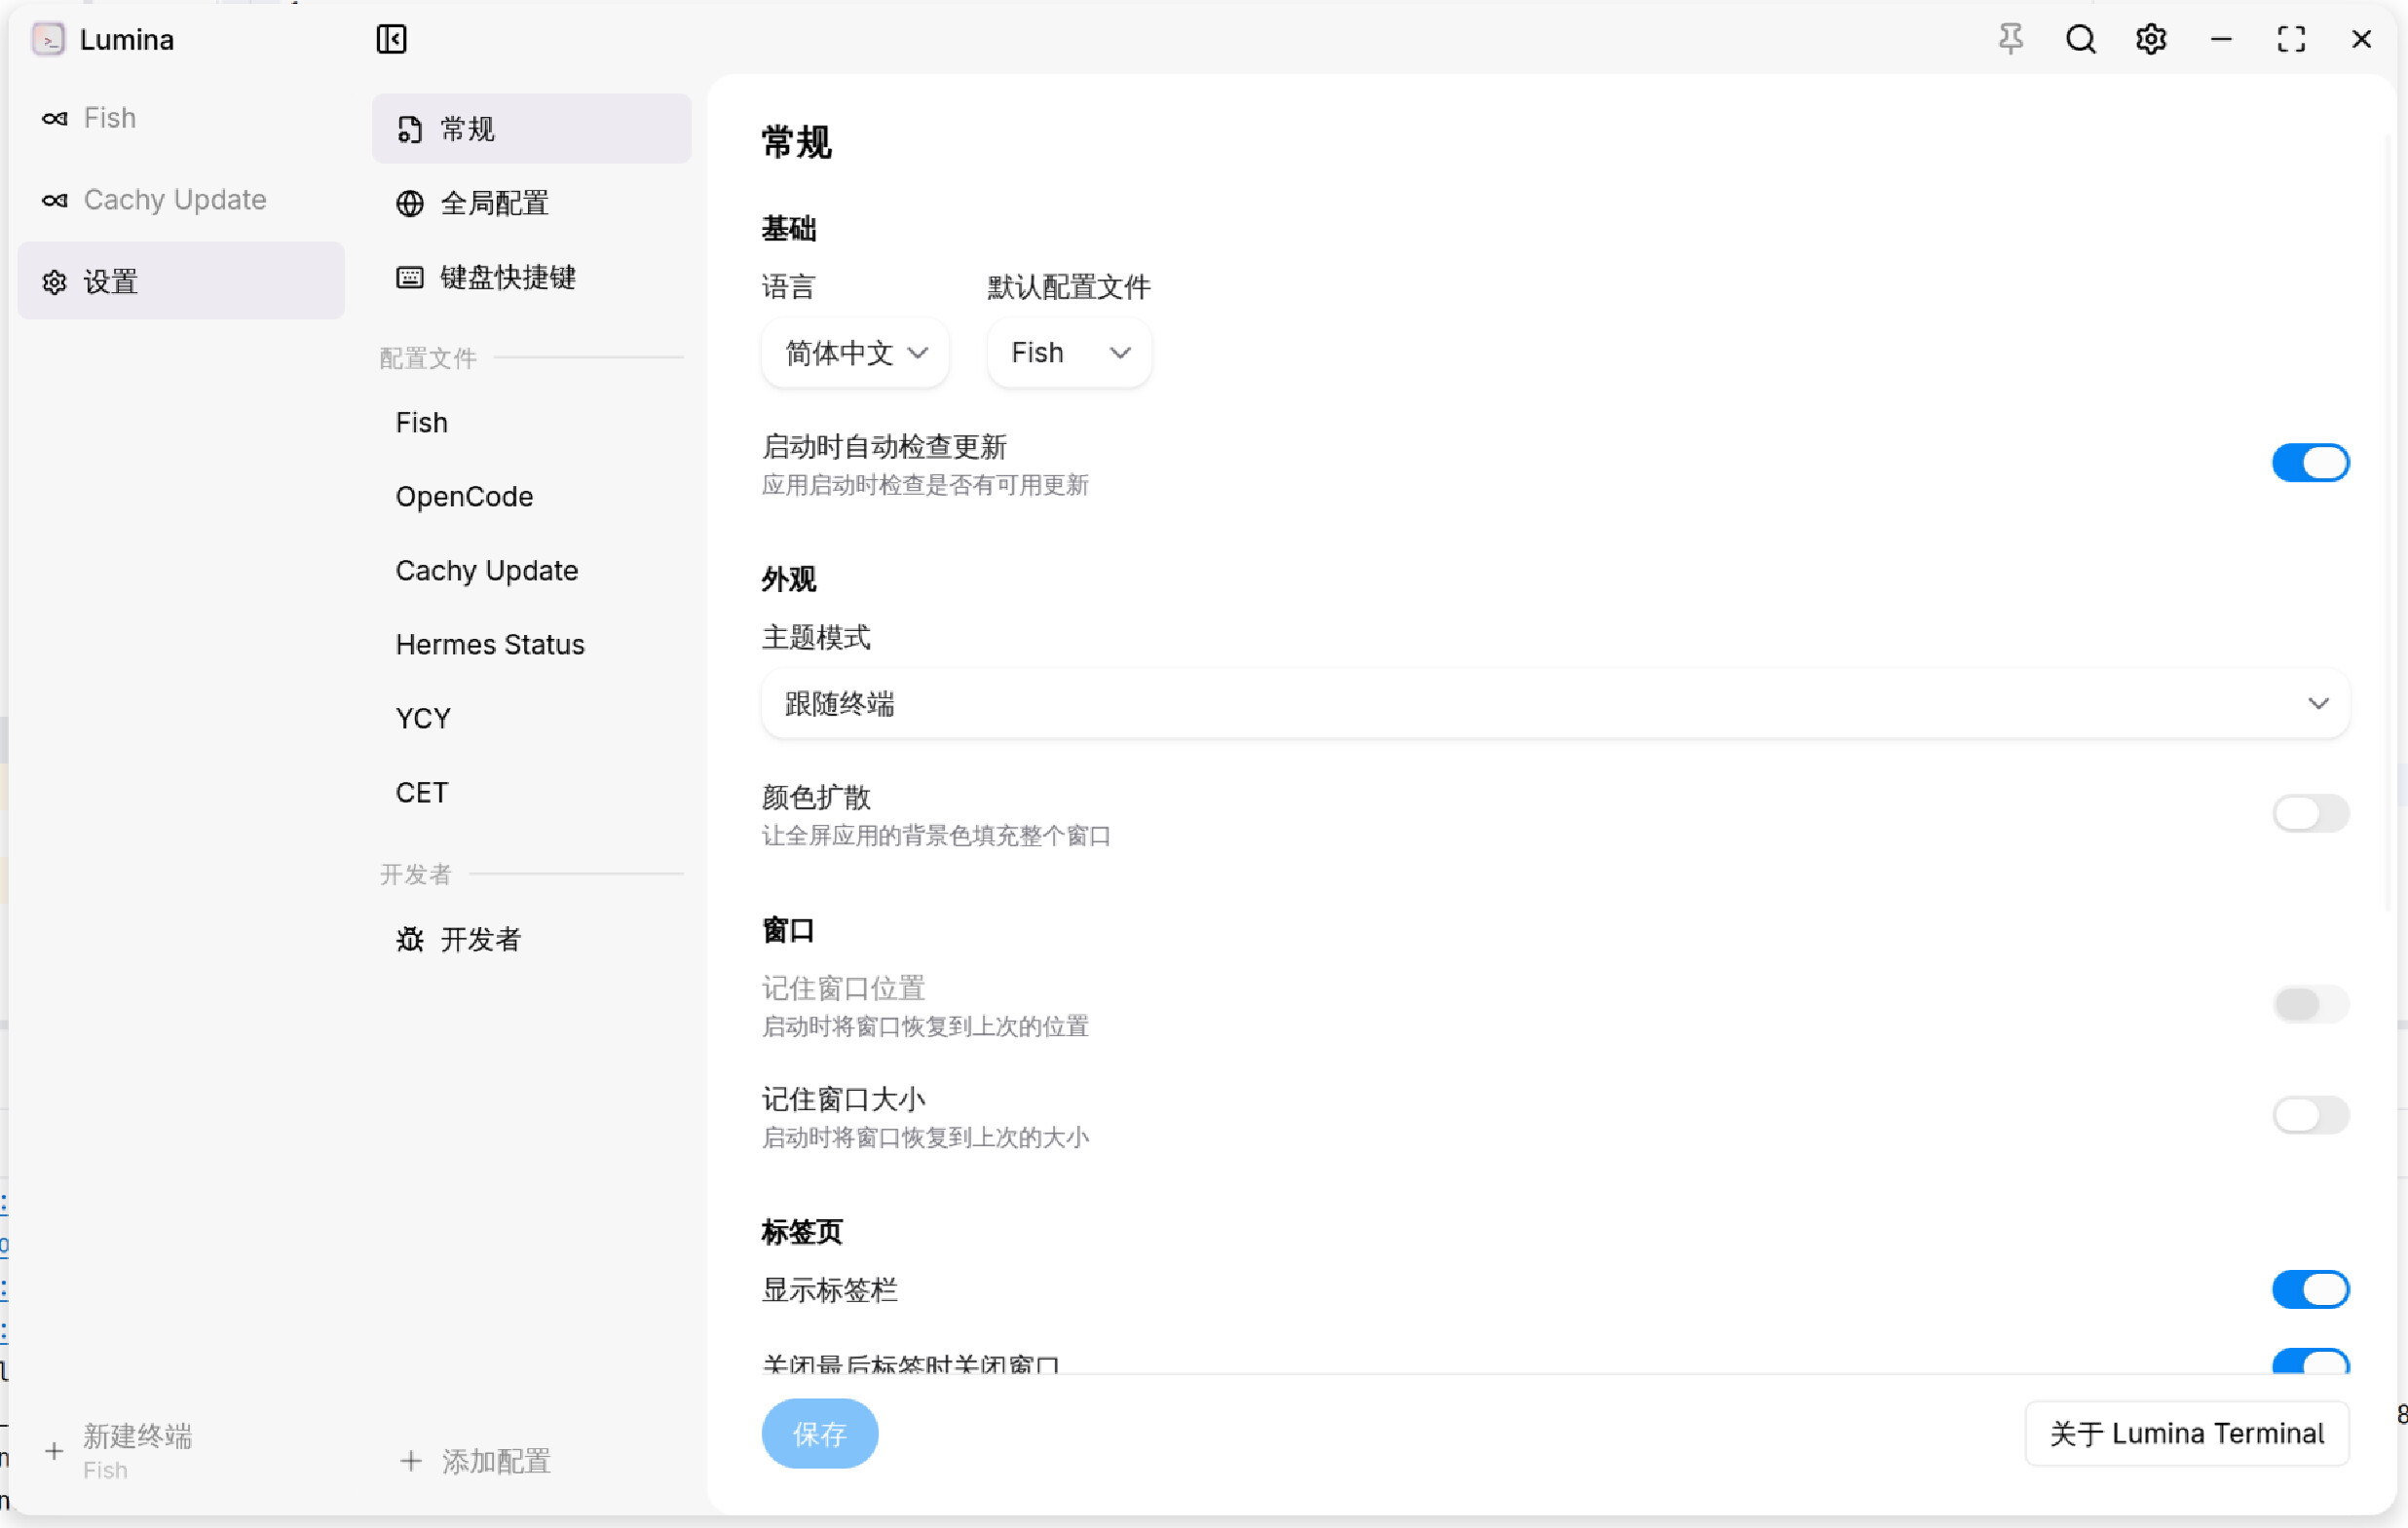Screen dimensions: 2408x1528
Task: Enable the 颜色扩散 toggle
Action: pos(2310,813)
